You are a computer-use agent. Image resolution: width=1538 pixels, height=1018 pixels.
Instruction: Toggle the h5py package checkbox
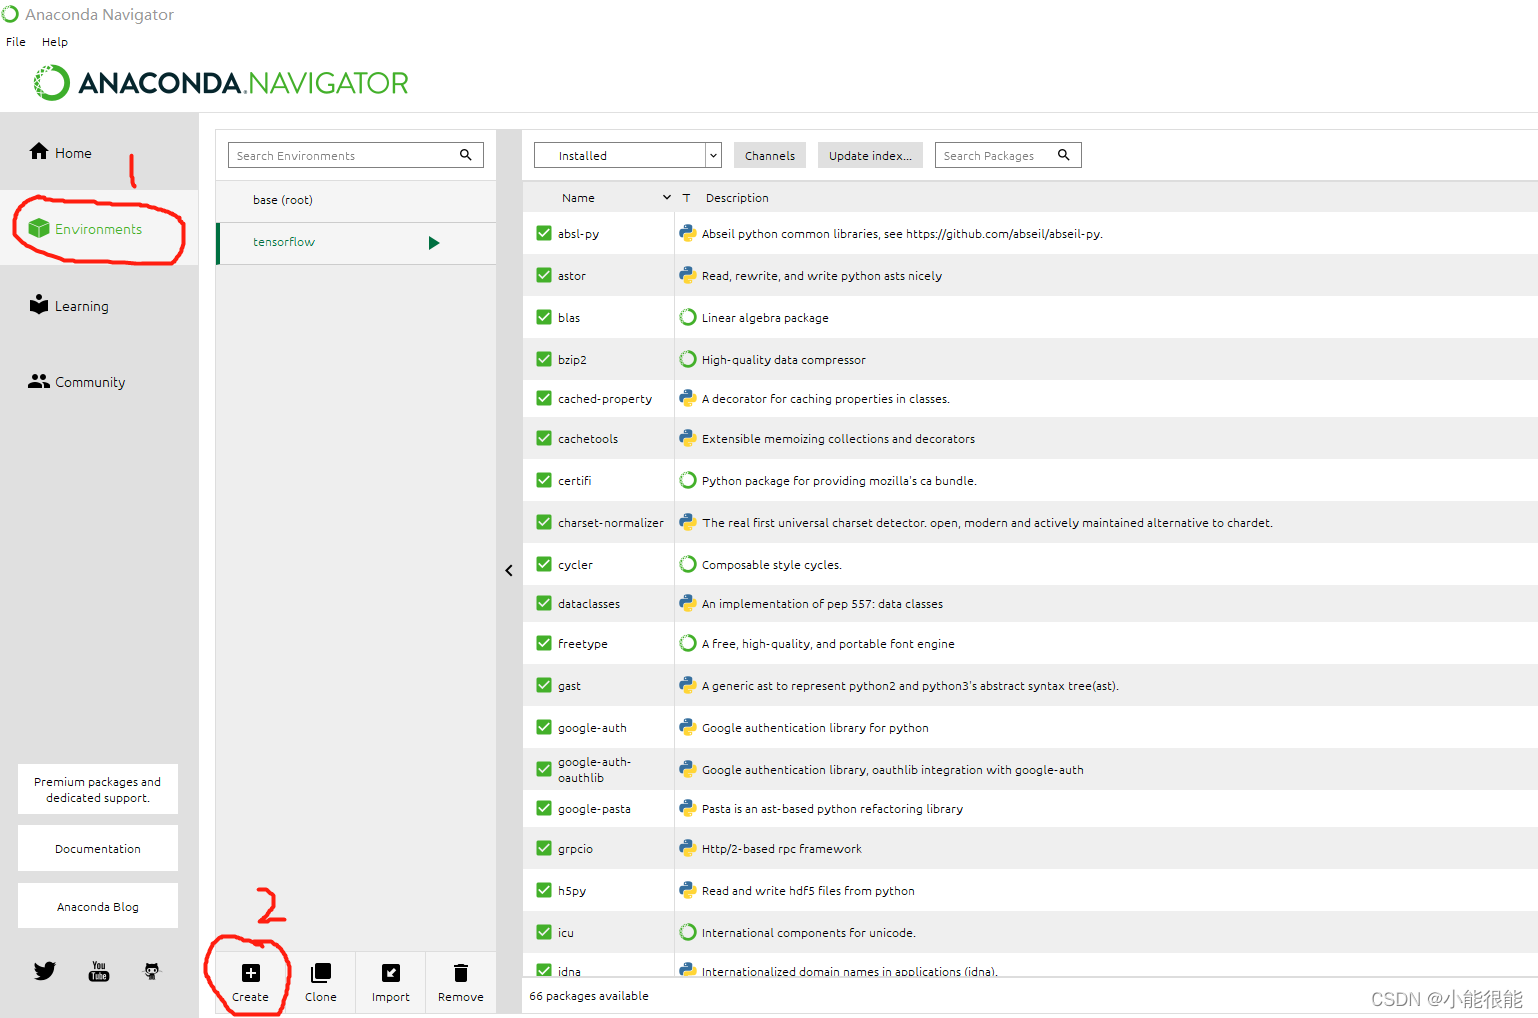544,890
